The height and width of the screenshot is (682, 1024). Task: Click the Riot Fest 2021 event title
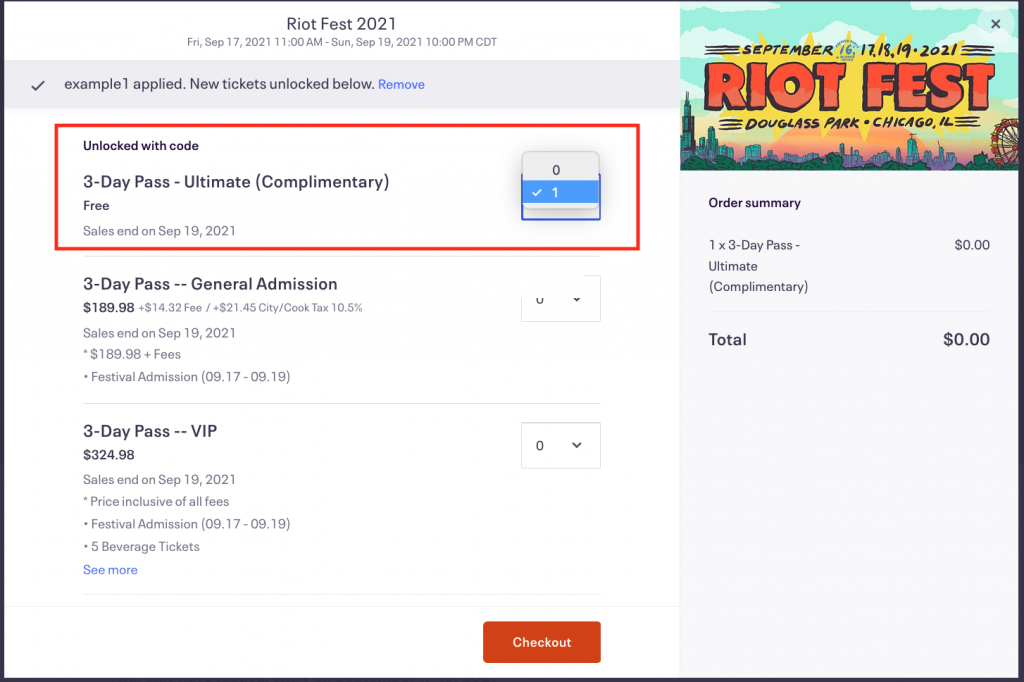click(x=341, y=23)
